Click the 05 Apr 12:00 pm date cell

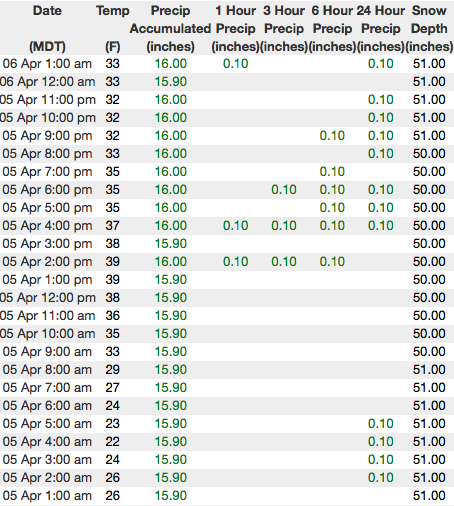[48, 298]
